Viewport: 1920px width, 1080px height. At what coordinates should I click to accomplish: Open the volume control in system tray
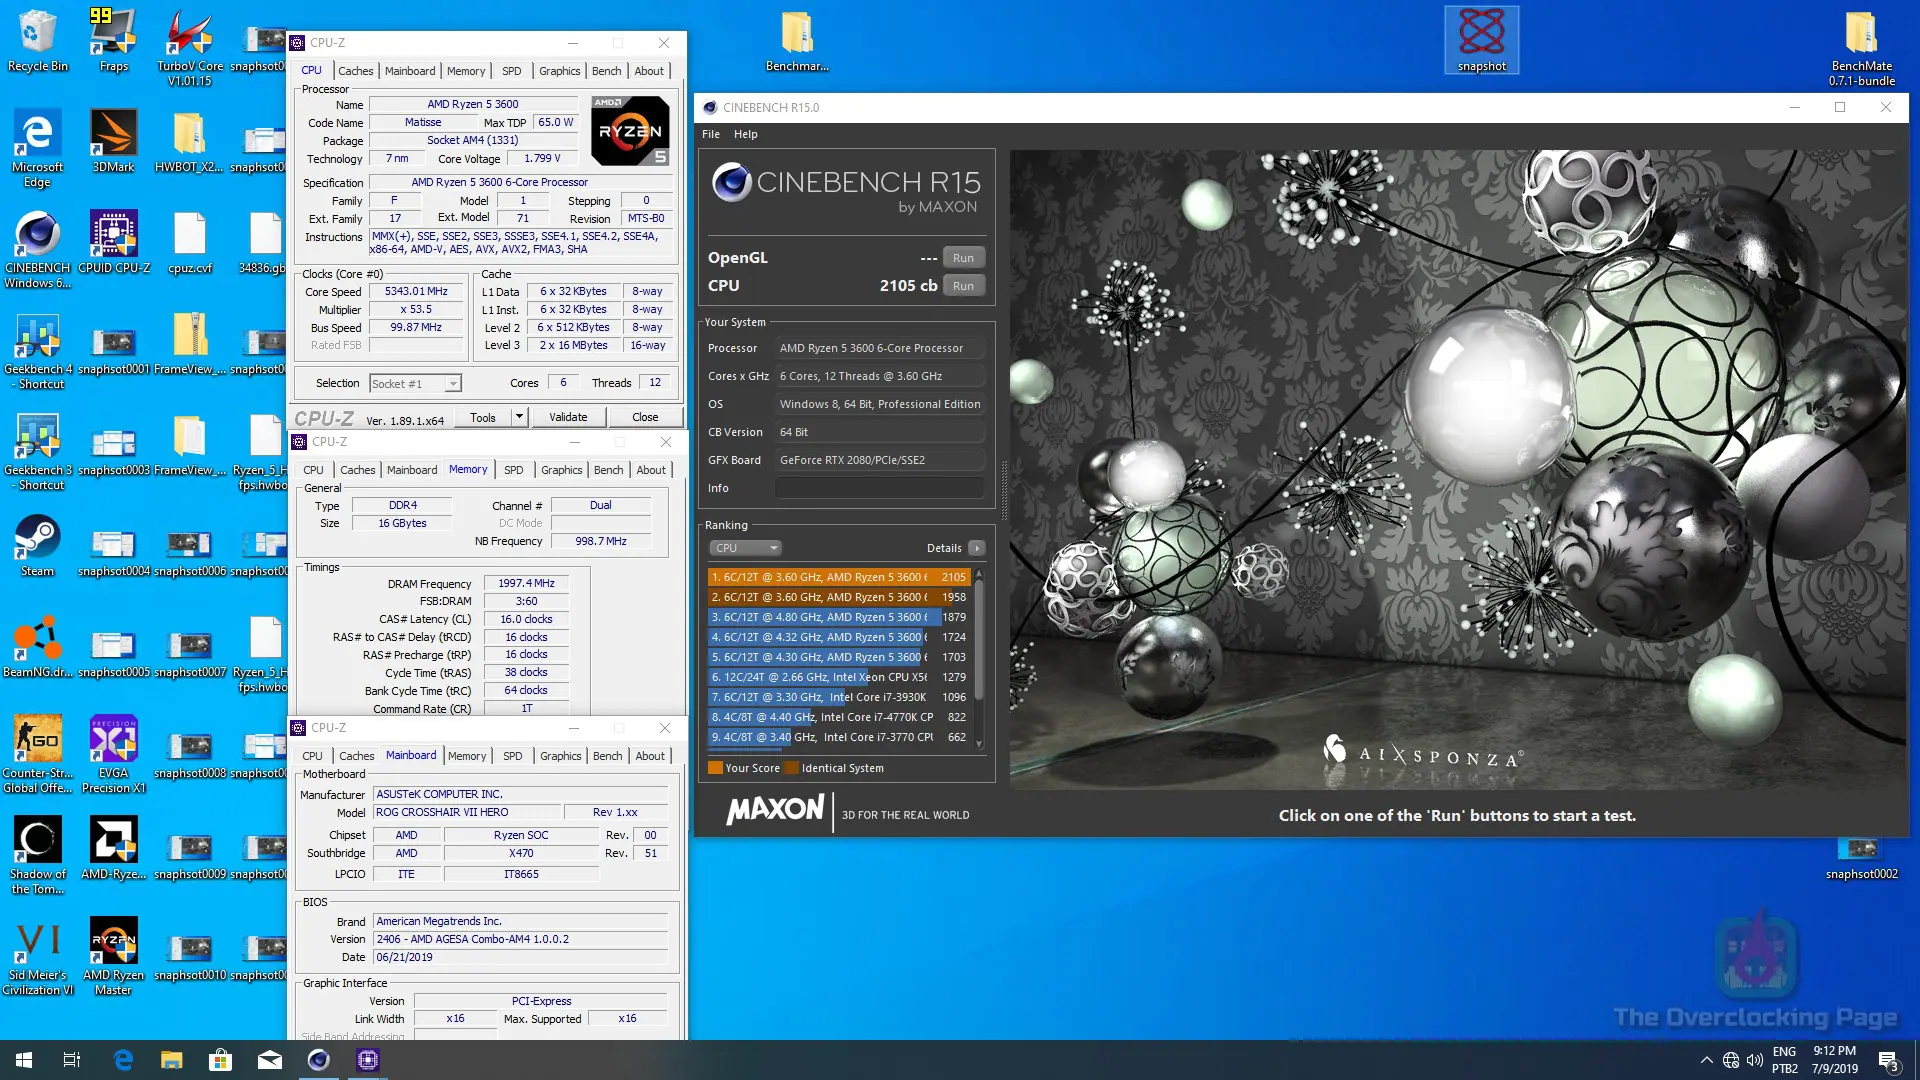1755,1060
